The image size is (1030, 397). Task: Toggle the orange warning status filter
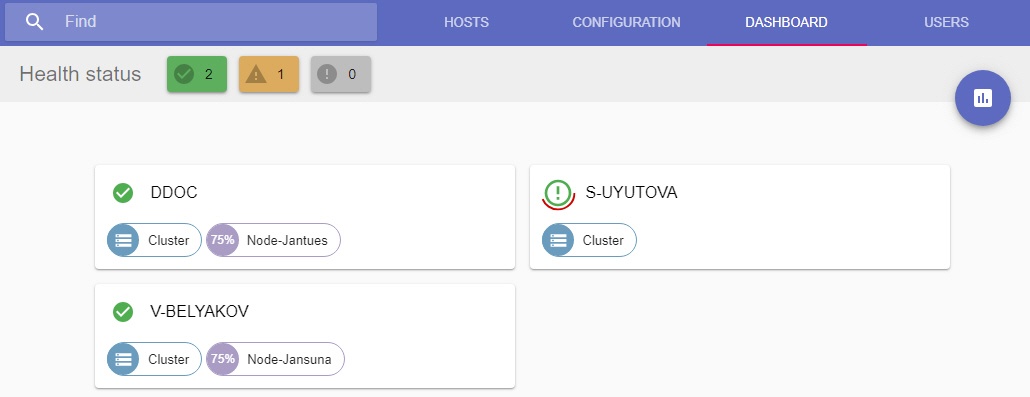pos(269,74)
